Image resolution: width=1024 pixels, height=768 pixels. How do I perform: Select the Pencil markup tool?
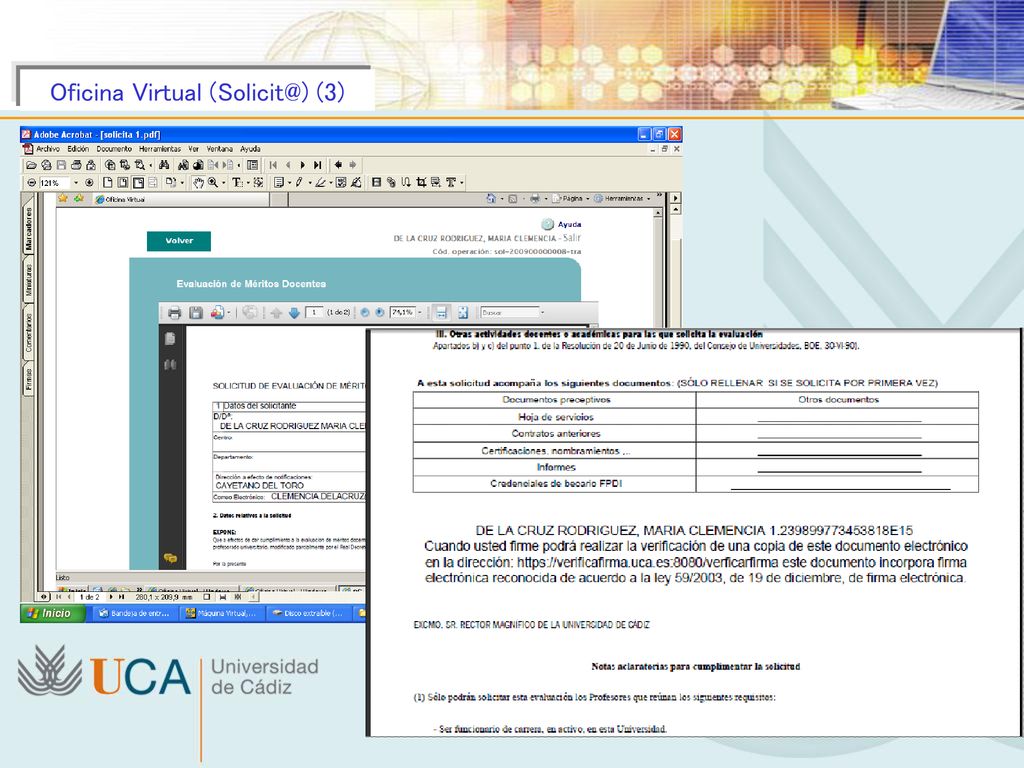(x=299, y=182)
